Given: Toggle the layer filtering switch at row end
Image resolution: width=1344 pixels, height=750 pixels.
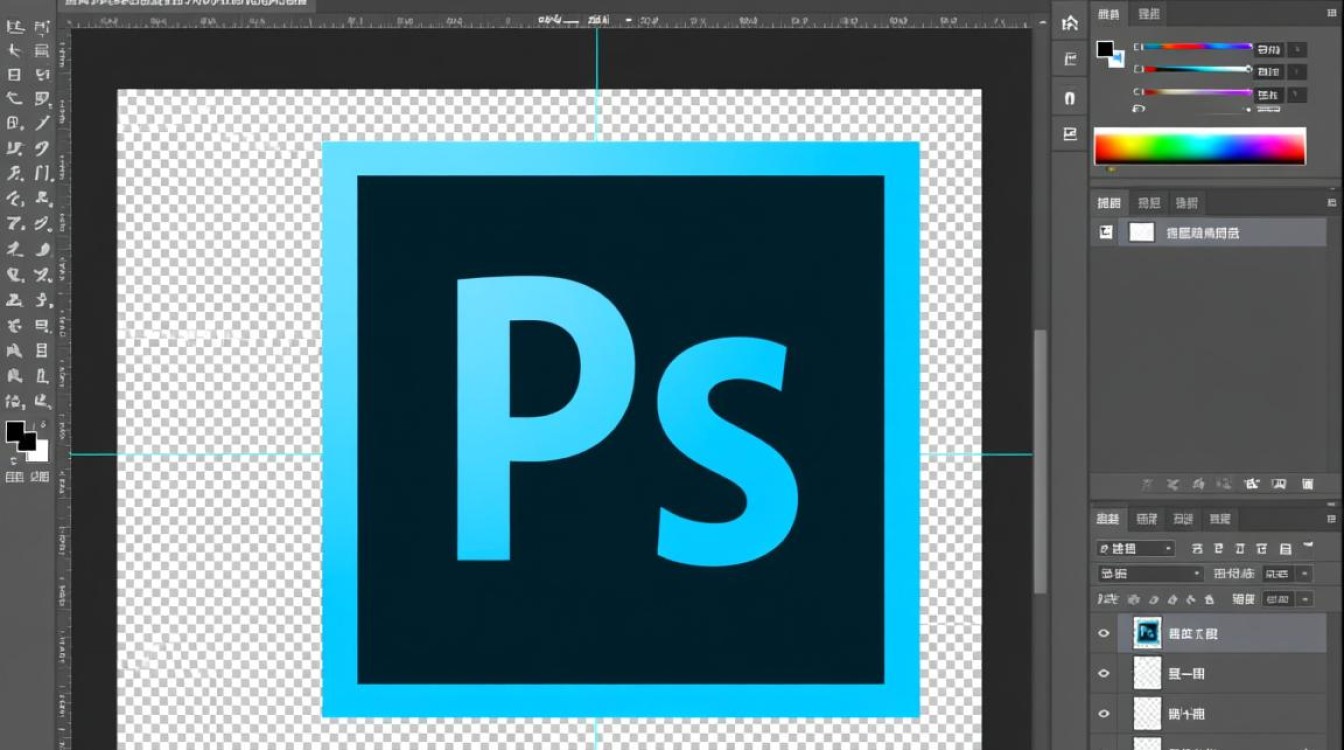Looking at the screenshot, I should click(x=1308, y=547).
